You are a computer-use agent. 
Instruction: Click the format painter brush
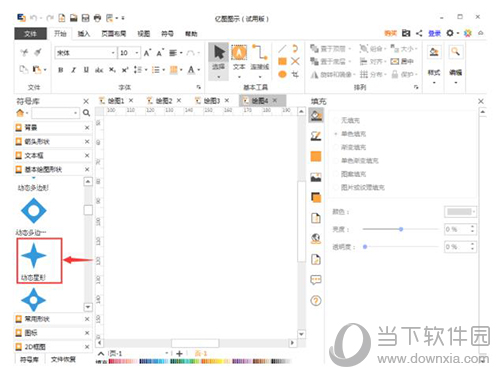click(x=38, y=52)
